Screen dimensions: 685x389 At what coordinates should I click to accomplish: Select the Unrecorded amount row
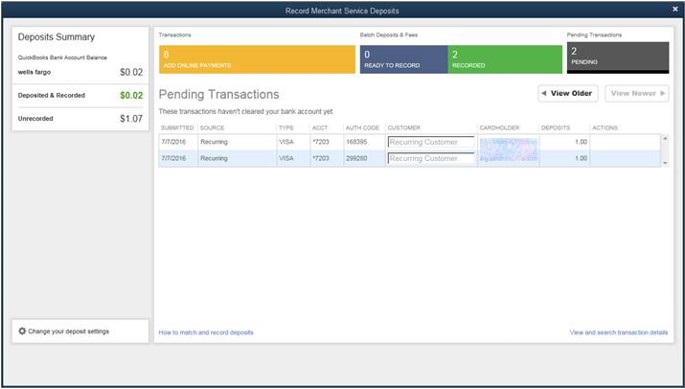click(x=80, y=118)
